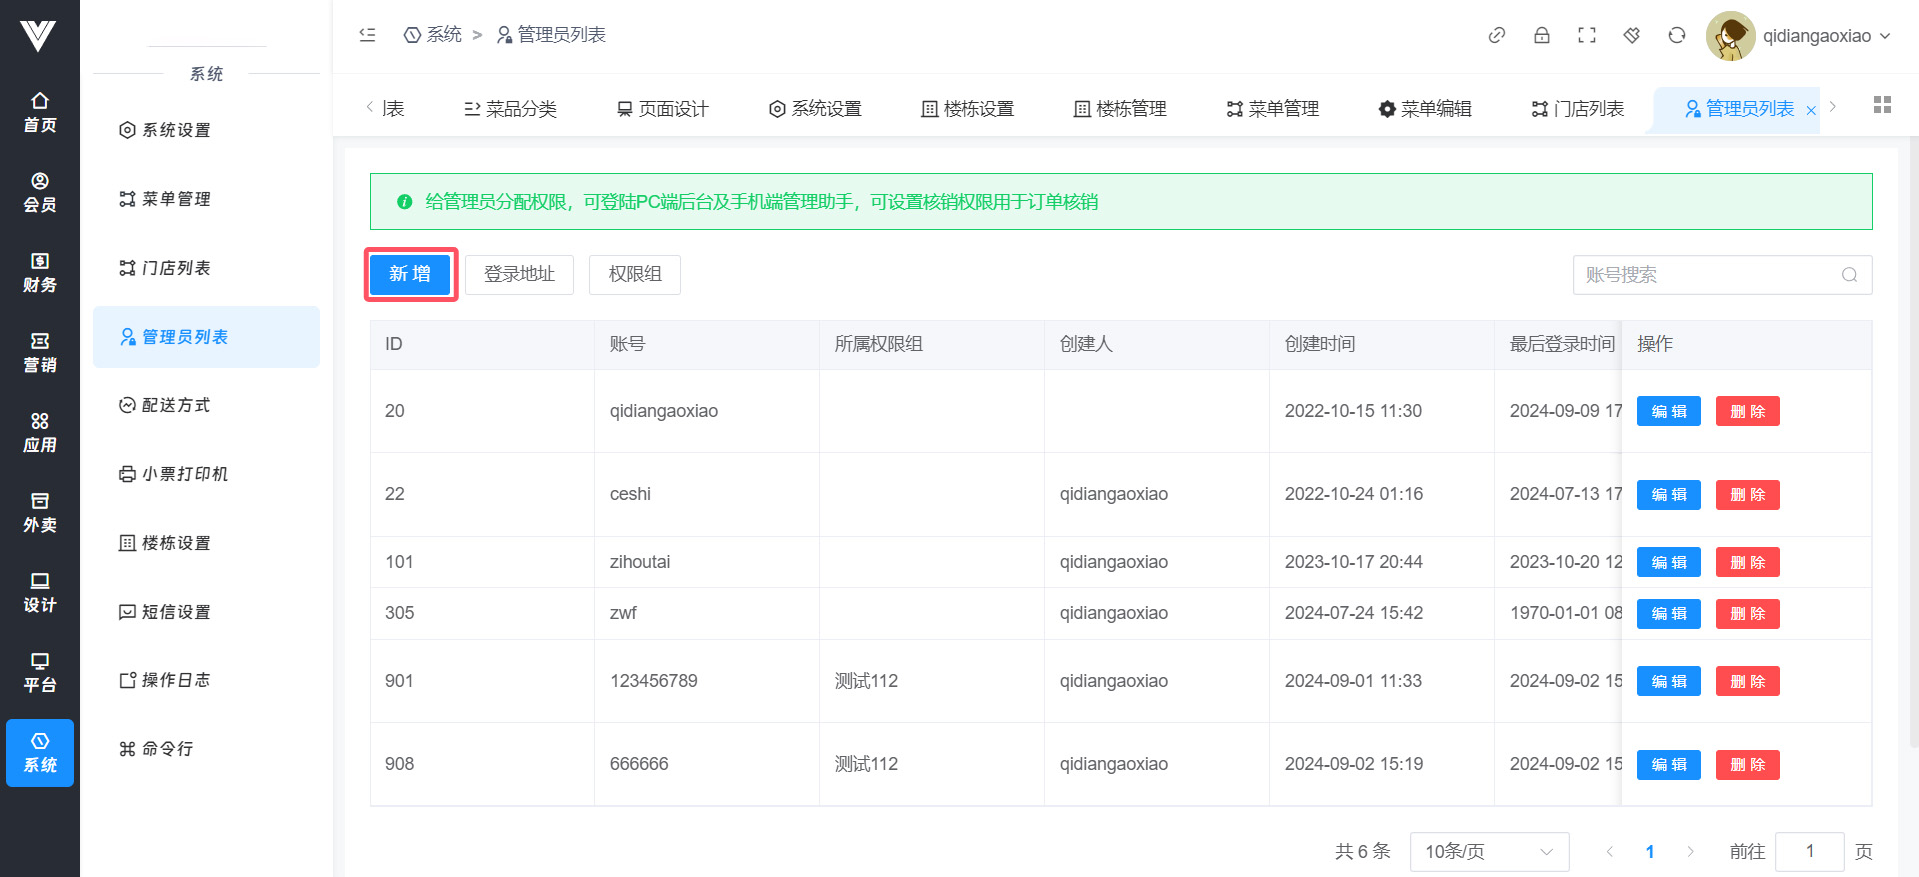1919x877 pixels.
Task: Expand the 10条/页 page size dropdown
Action: click(1489, 851)
